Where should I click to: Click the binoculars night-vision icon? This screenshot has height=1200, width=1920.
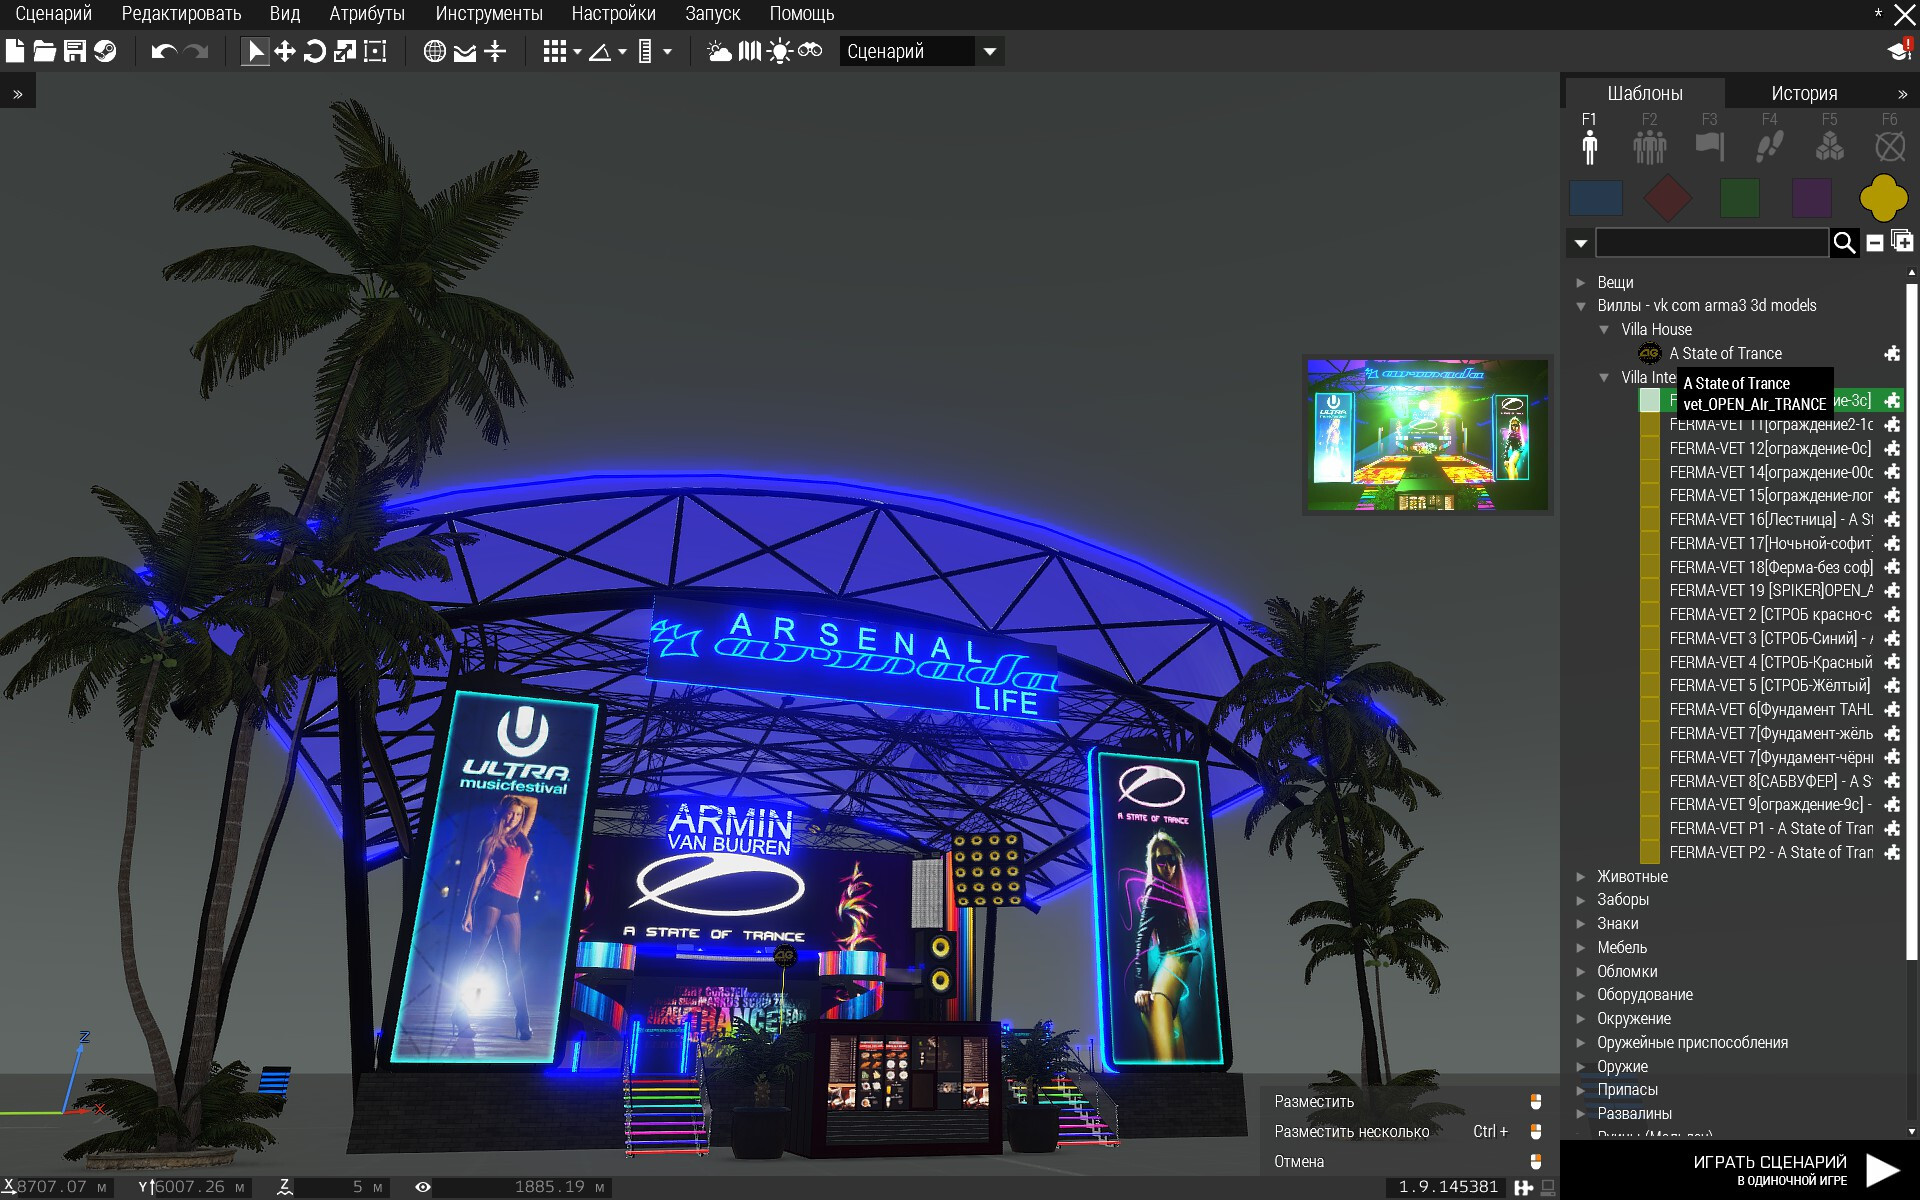[810, 51]
